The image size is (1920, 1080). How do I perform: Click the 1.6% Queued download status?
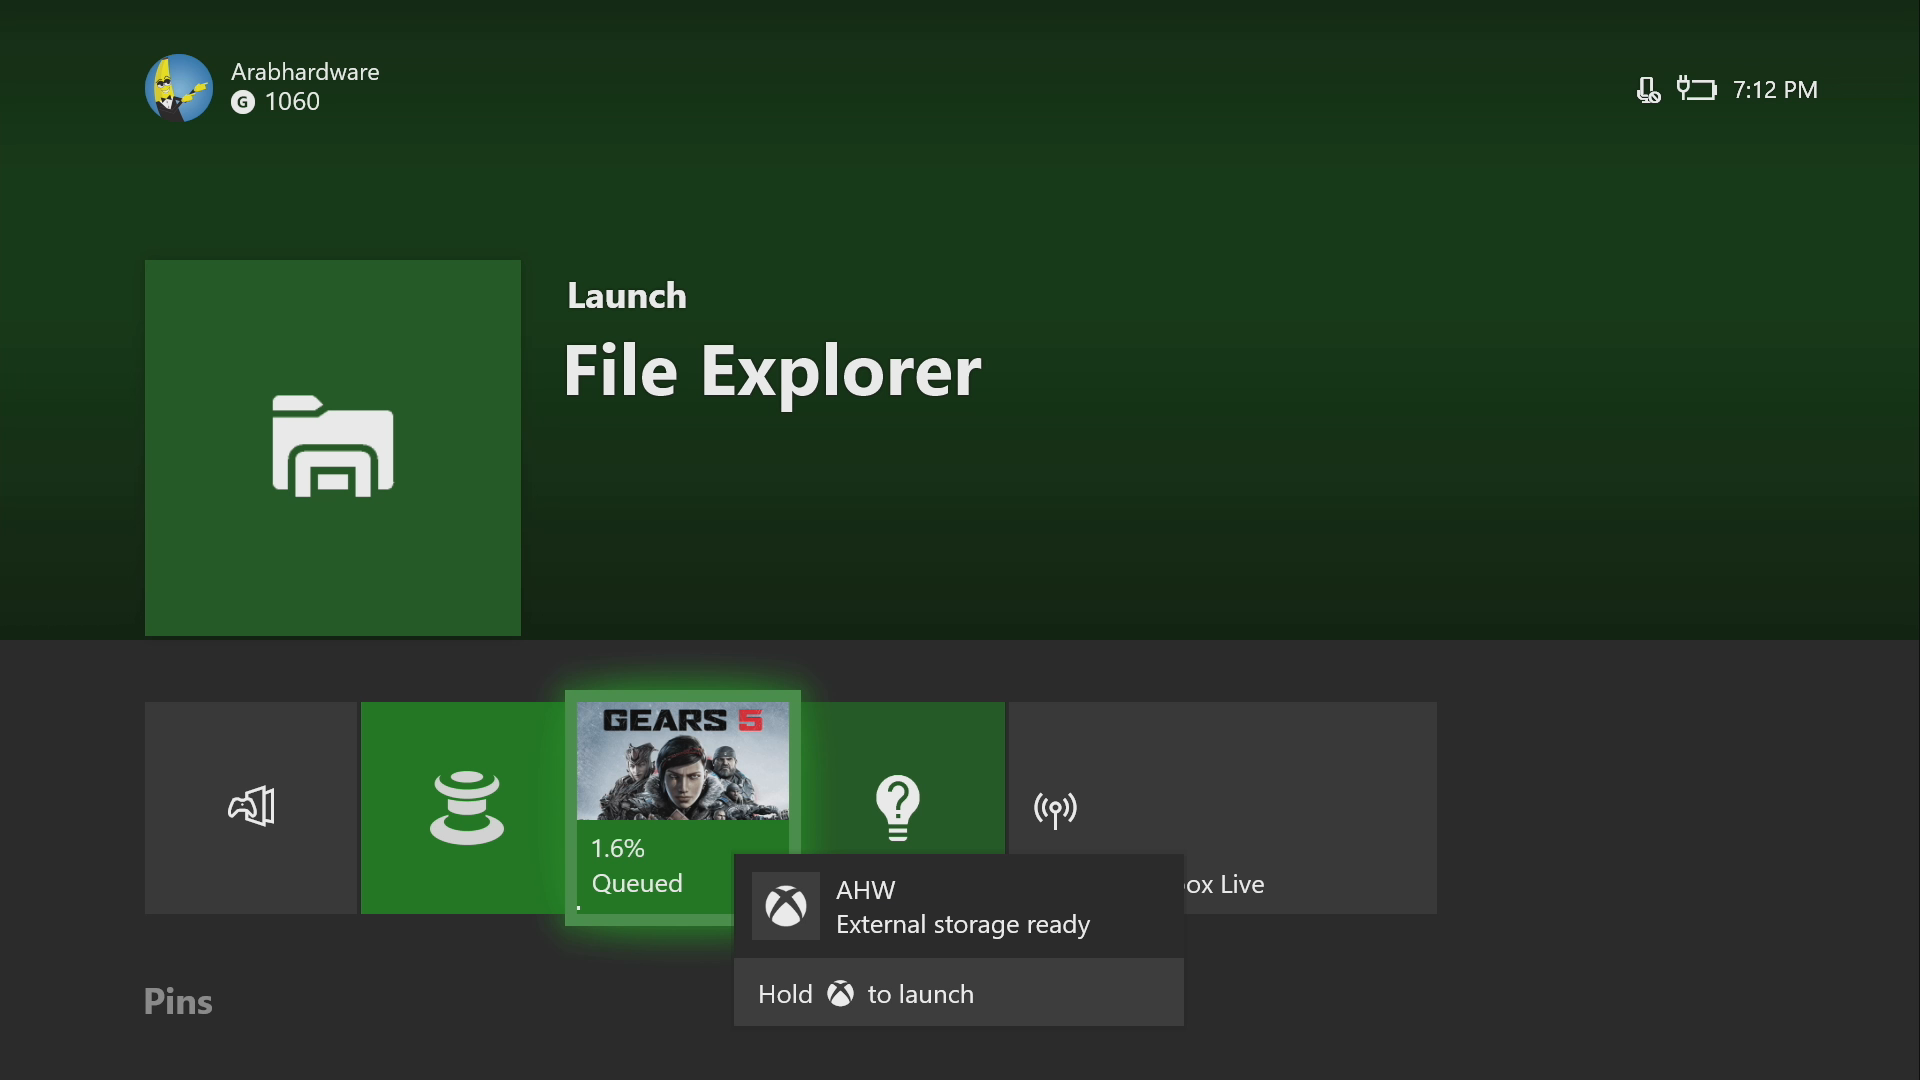637,866
